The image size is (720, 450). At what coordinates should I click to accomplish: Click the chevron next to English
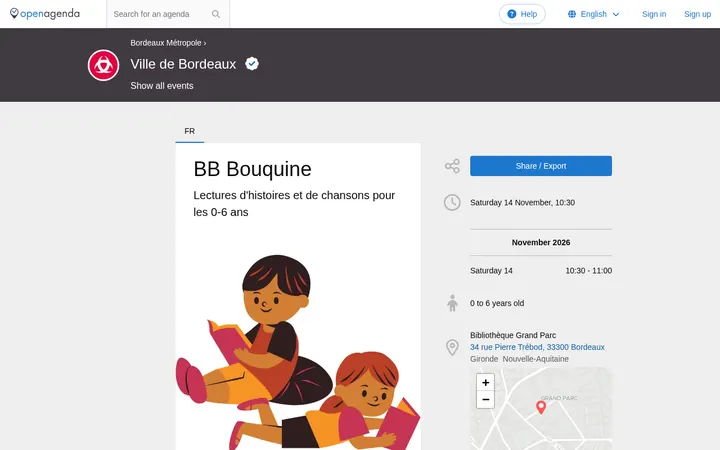click(616, 15)
